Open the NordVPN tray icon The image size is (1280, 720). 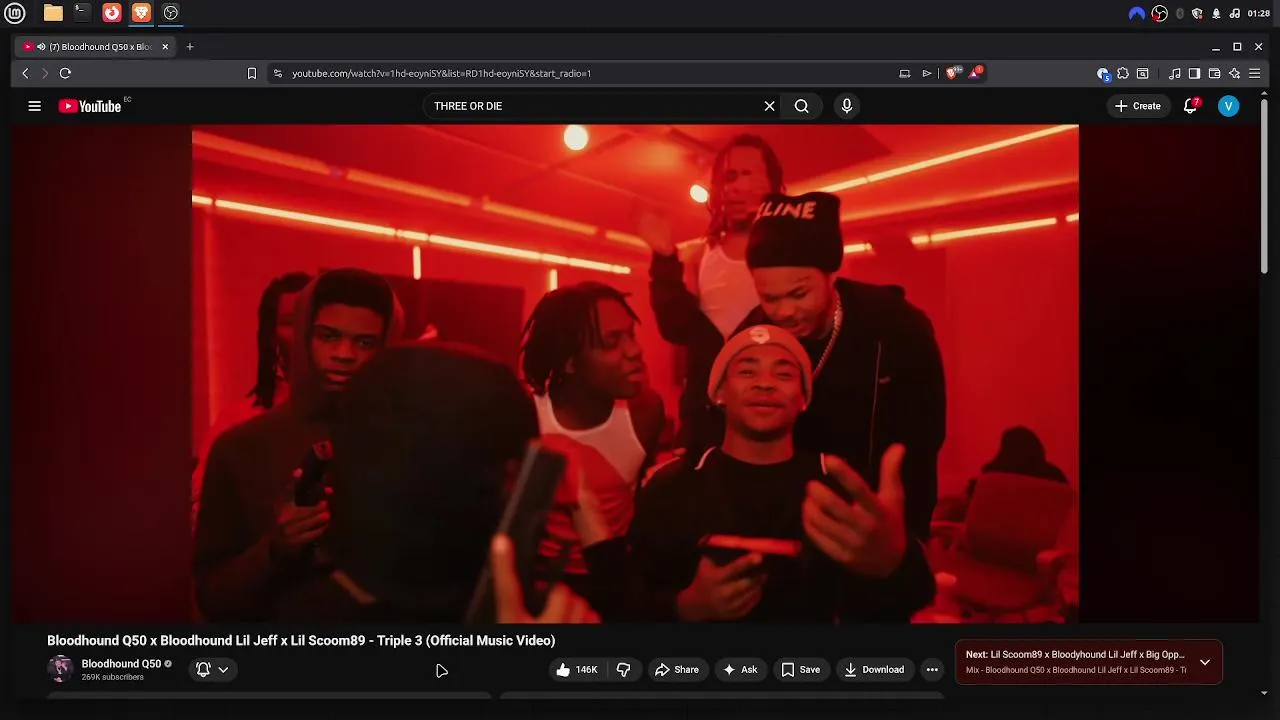(x=1136, y=13)
